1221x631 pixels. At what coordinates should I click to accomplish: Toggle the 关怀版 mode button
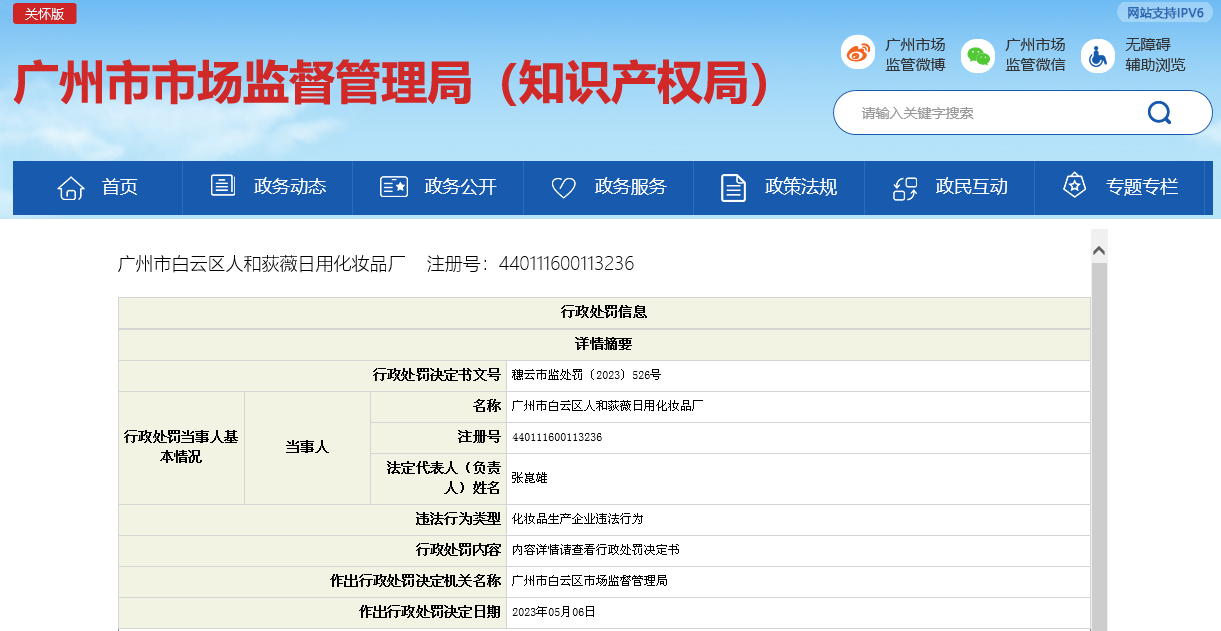pos(45,14)
